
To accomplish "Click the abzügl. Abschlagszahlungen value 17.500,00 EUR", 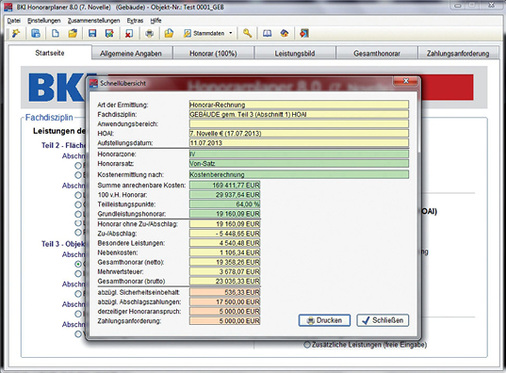I will (225, 302).
